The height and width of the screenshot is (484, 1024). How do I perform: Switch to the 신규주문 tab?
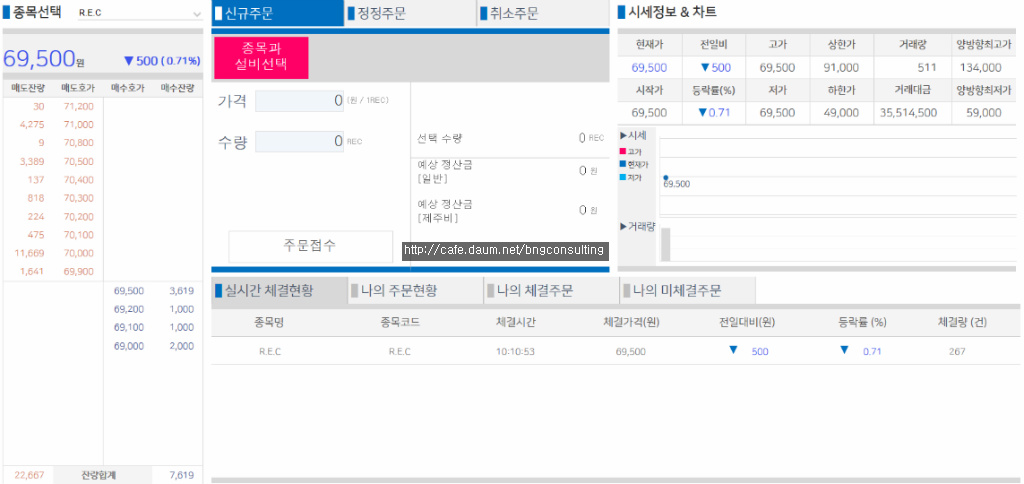(x=278, y=13)
